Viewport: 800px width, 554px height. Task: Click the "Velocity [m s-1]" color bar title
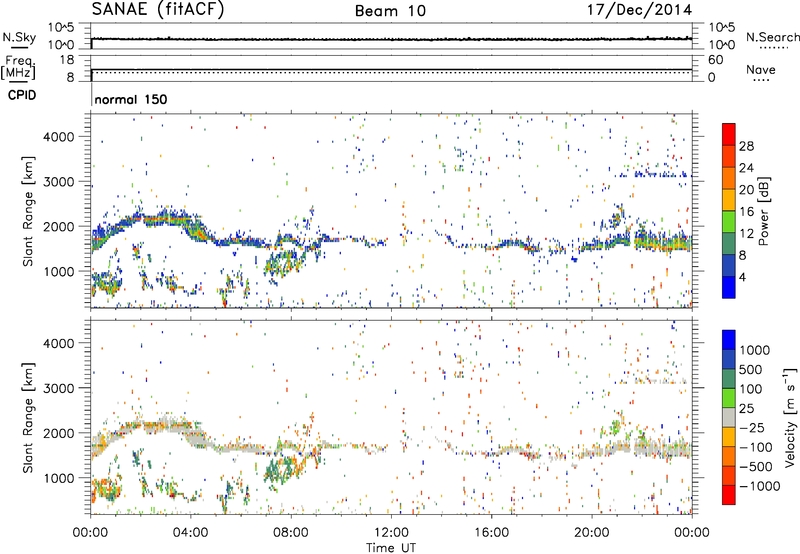(x=790, y=417)
